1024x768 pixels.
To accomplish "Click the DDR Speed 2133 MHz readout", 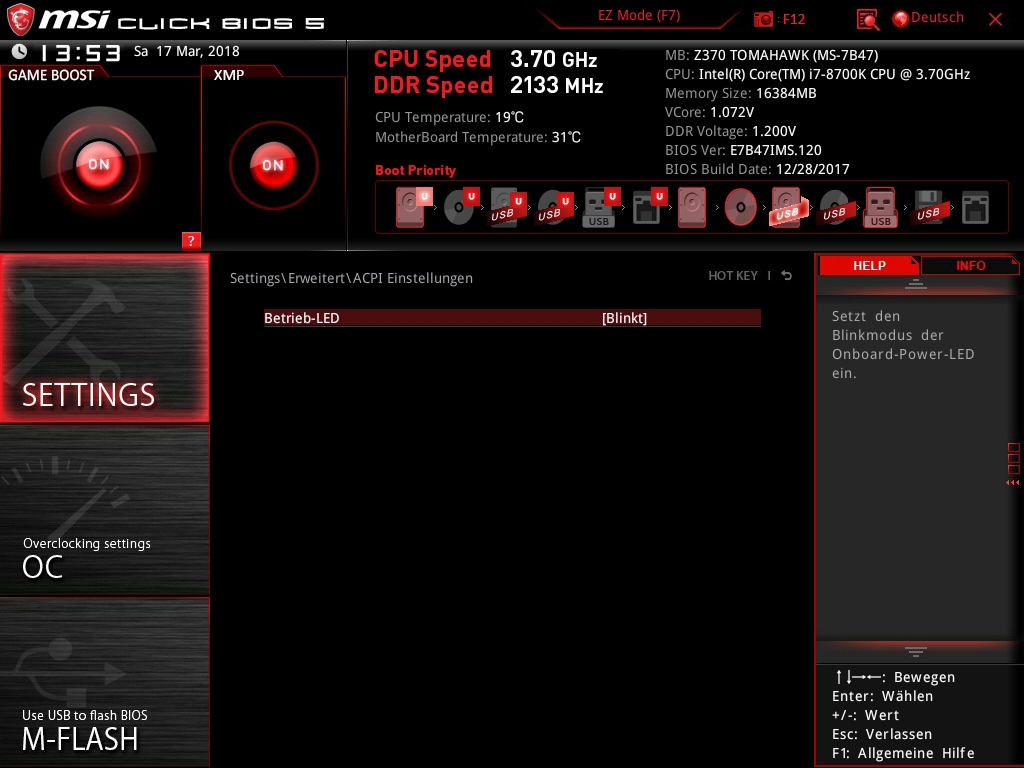I will point(488,86).
